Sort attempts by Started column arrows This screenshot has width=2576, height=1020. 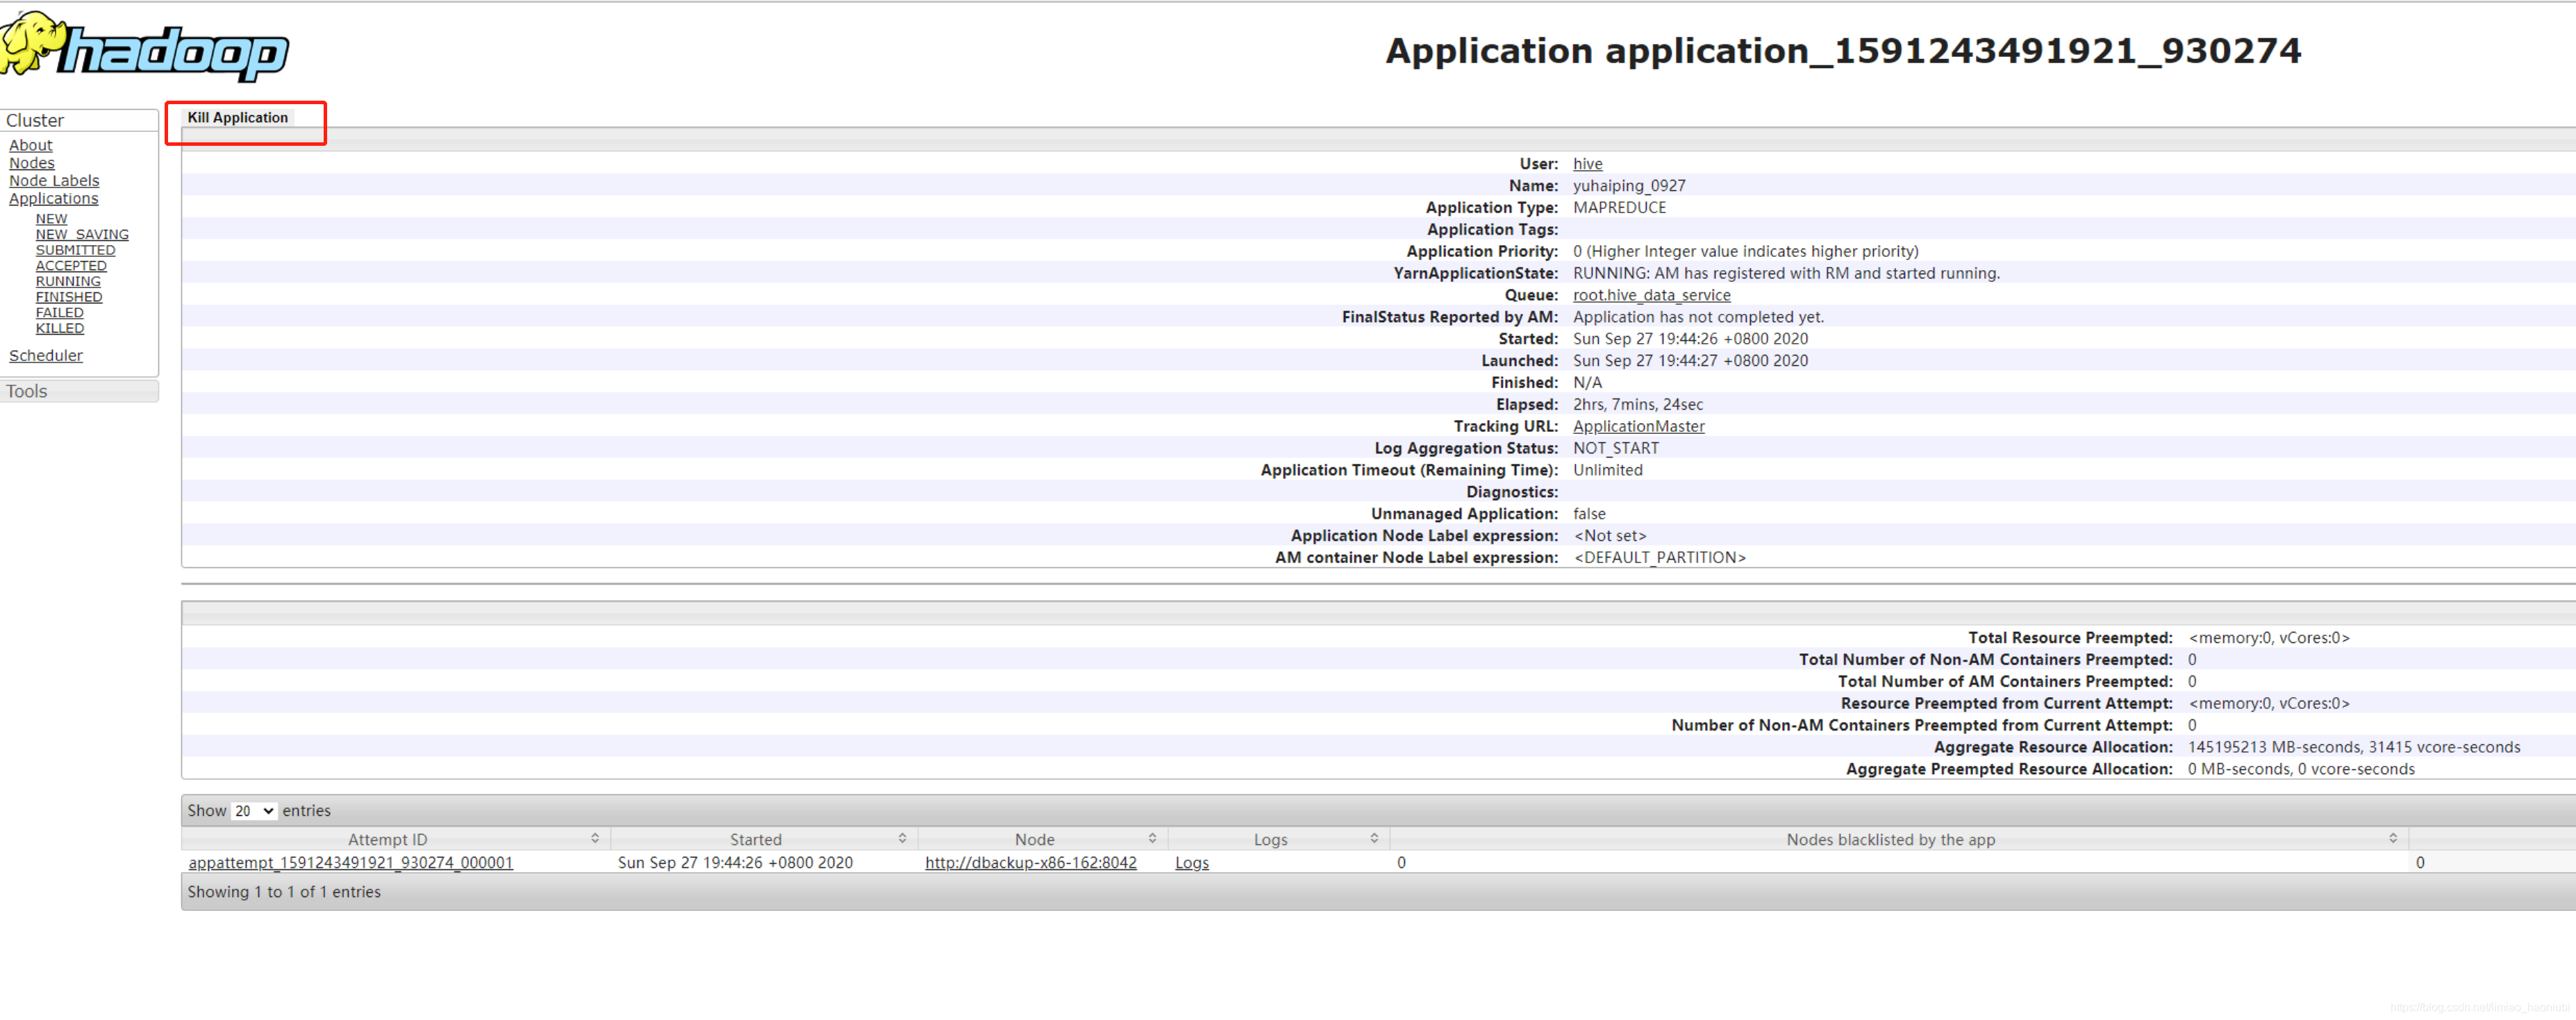pos(901,838)
